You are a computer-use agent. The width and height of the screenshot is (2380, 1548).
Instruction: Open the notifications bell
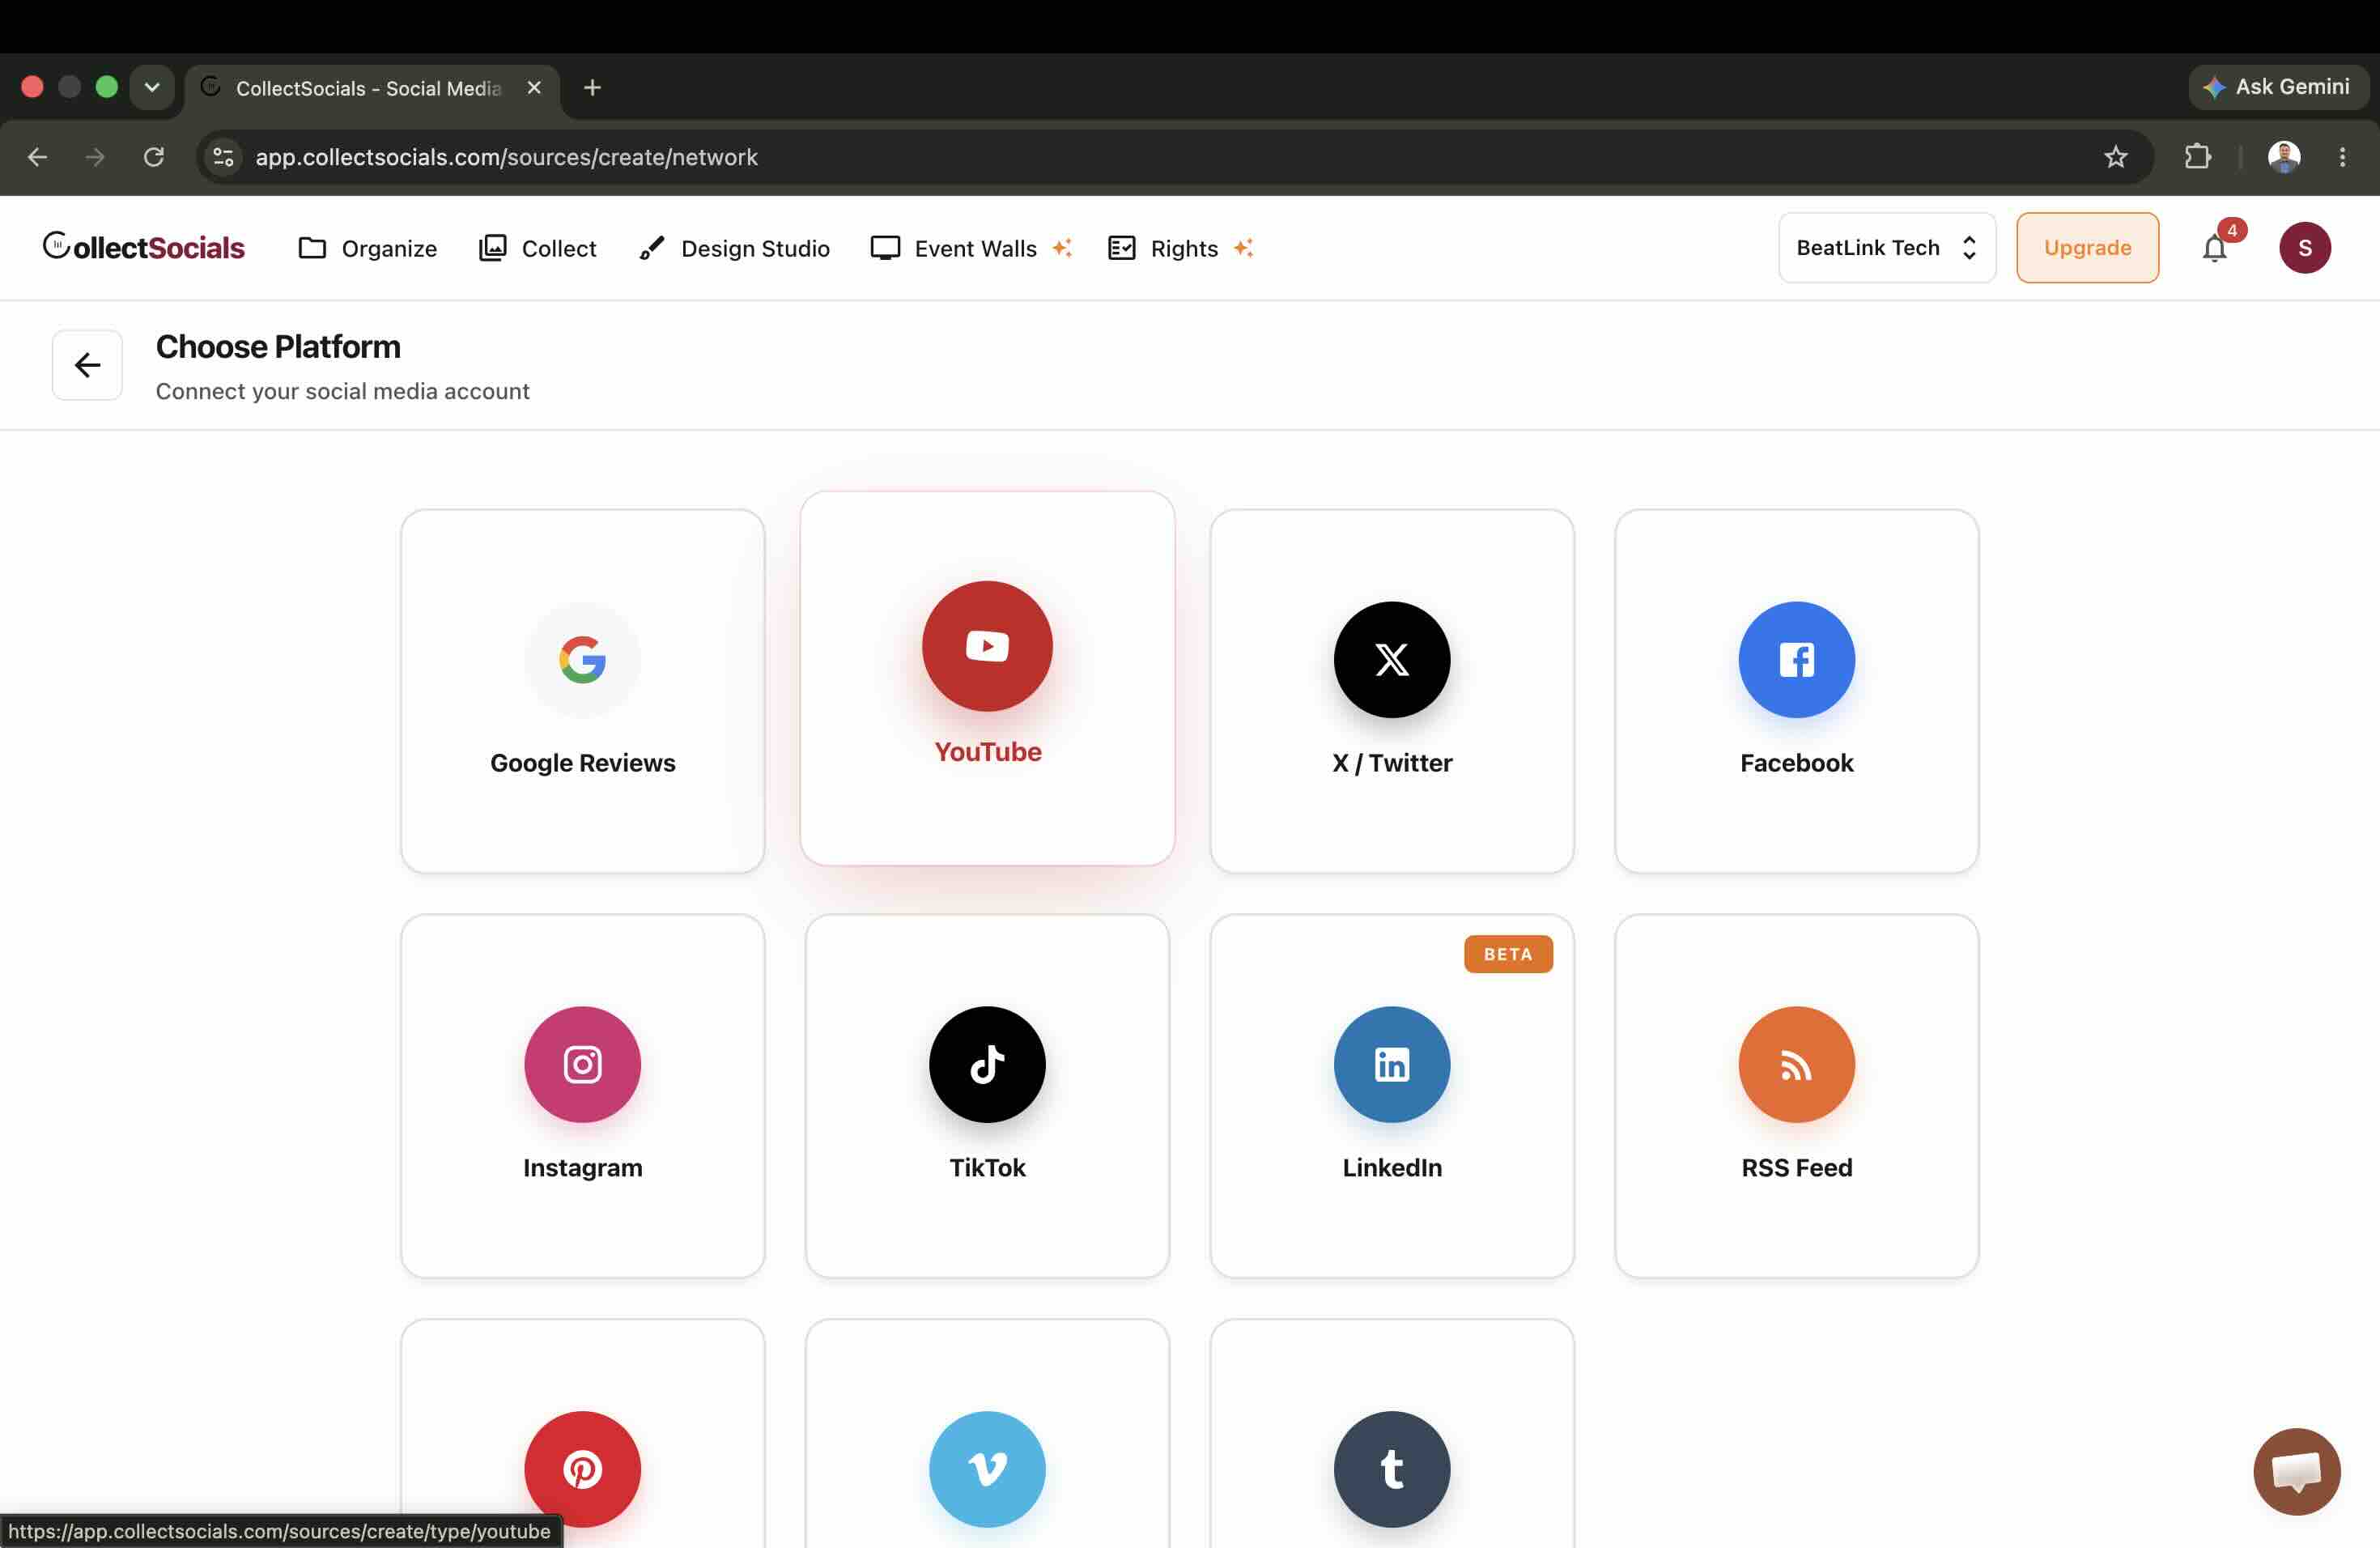tap(2214, 248)
